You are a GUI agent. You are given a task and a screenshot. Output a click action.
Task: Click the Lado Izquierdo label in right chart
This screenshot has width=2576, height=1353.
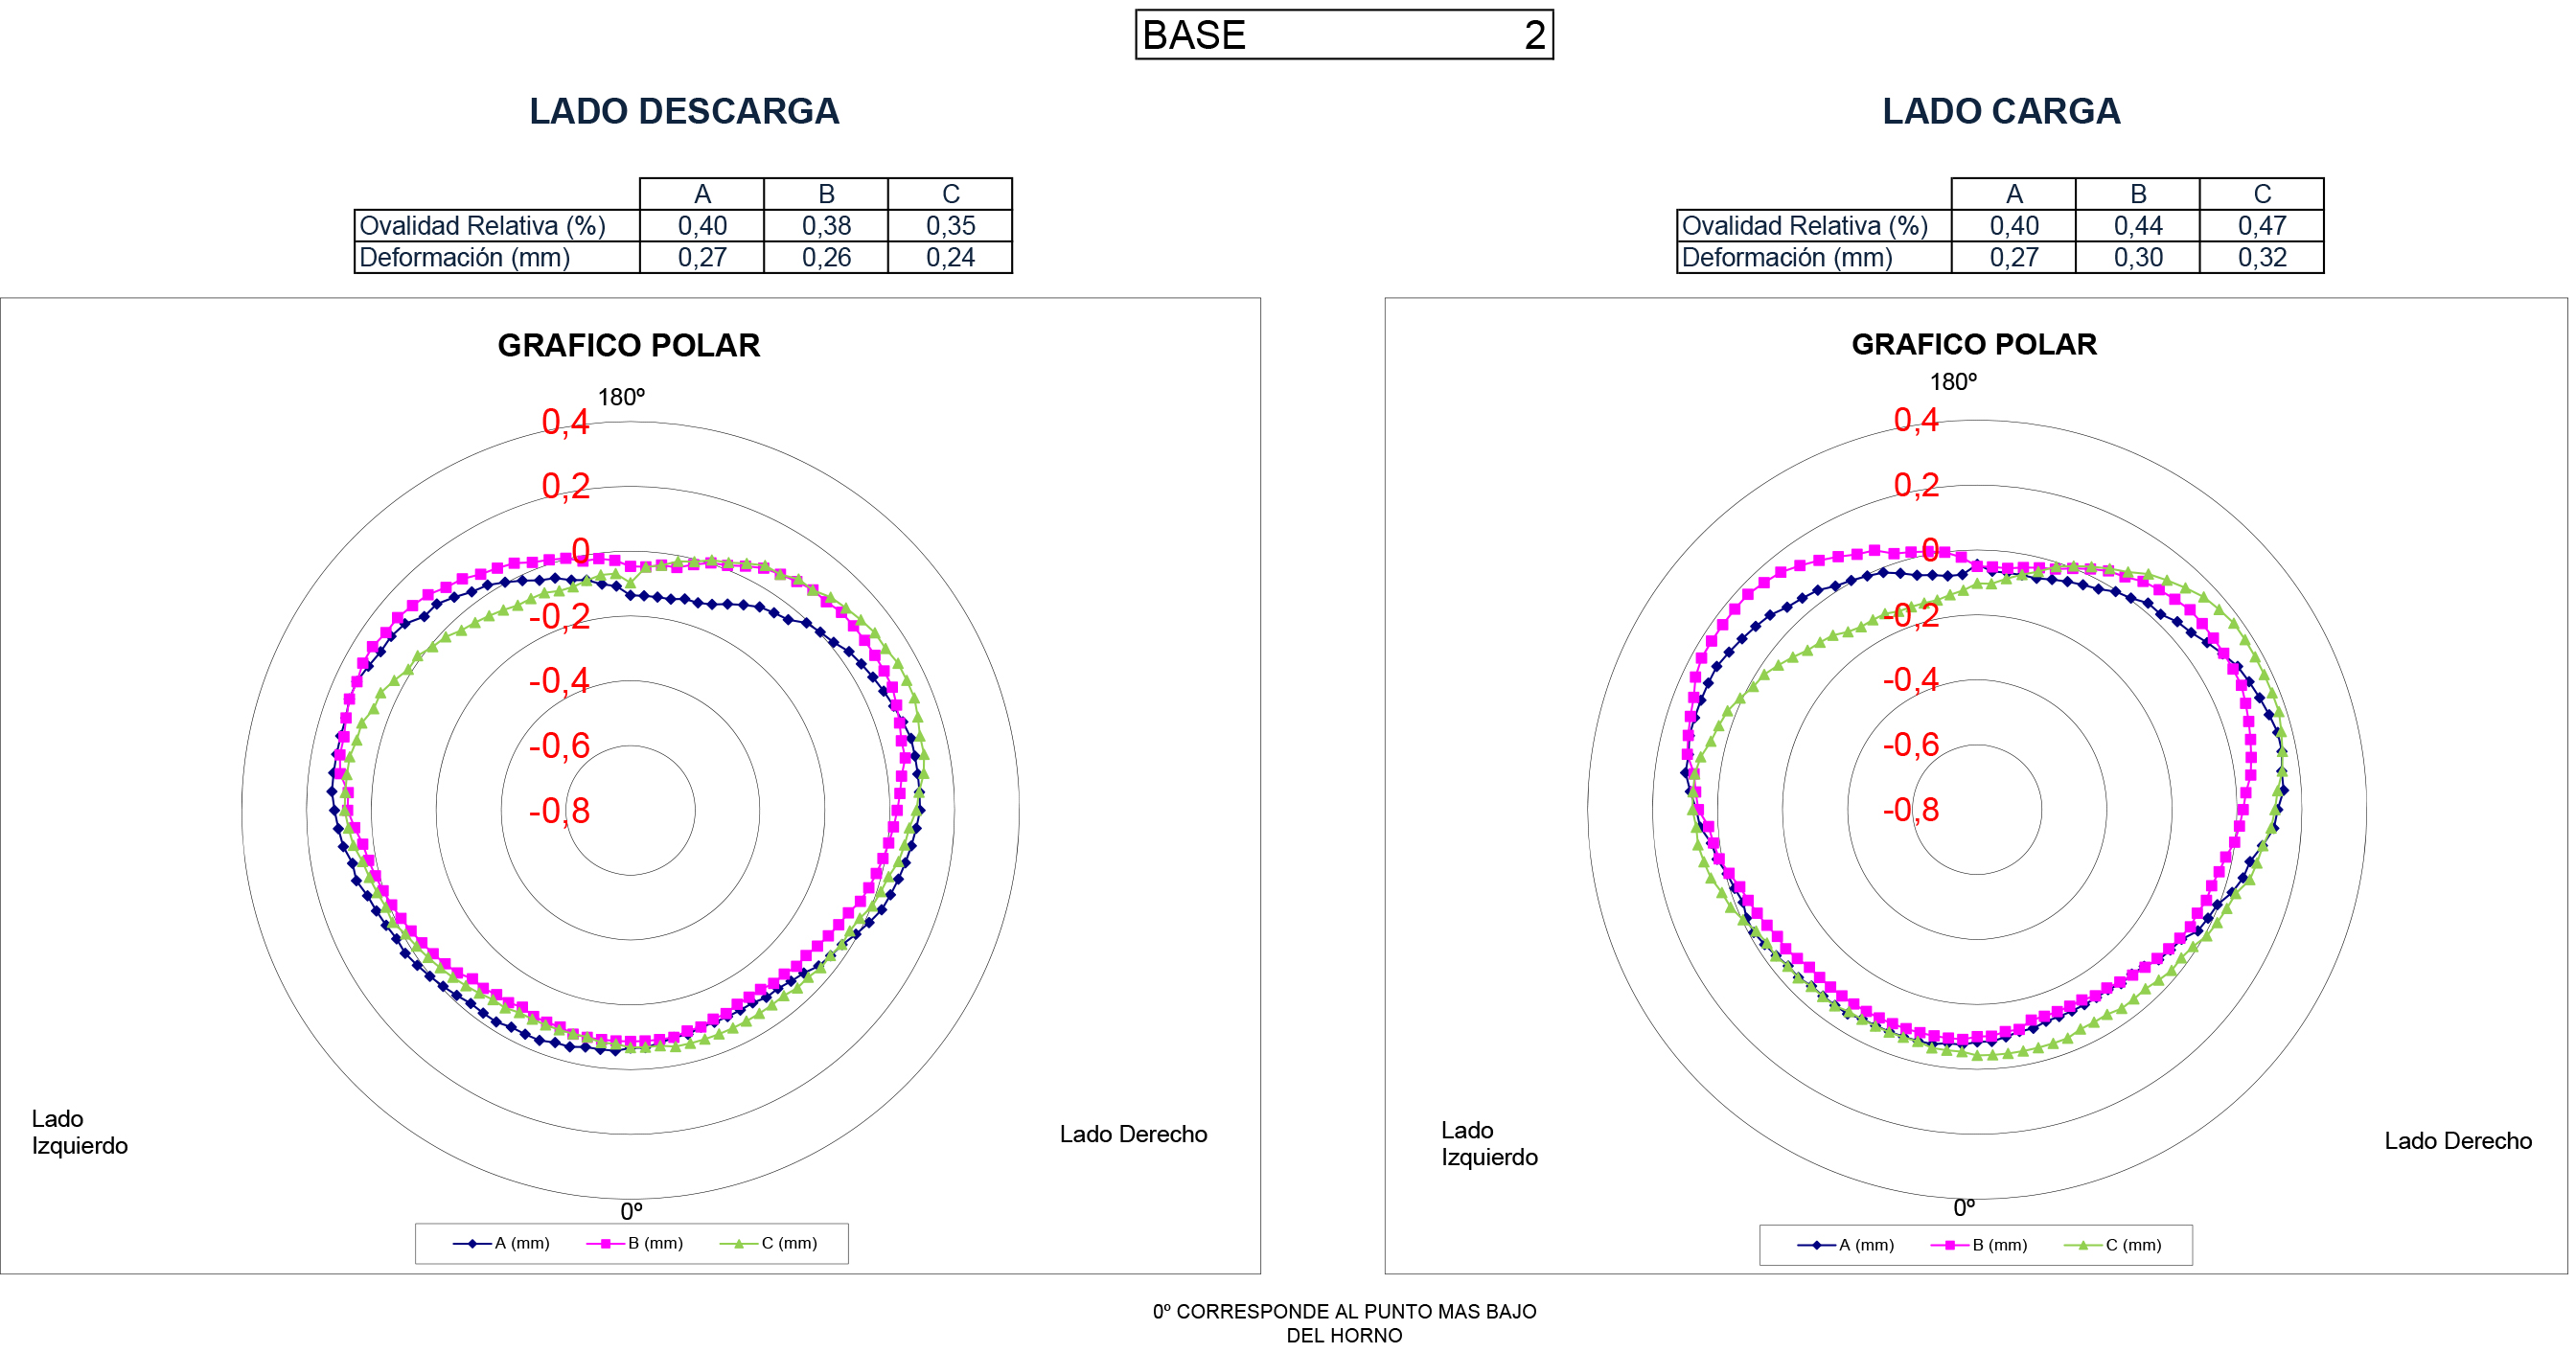tap(1488, 1144)
